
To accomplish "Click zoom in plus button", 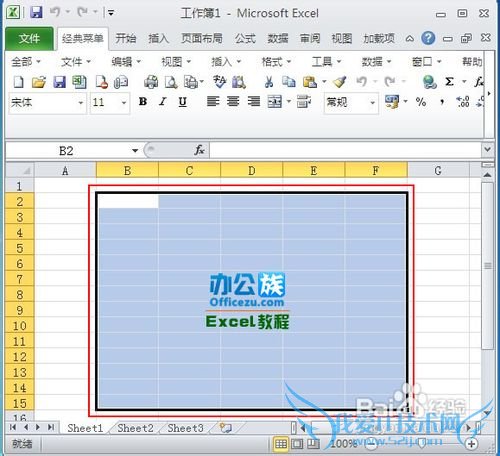I will coord(471,444).
